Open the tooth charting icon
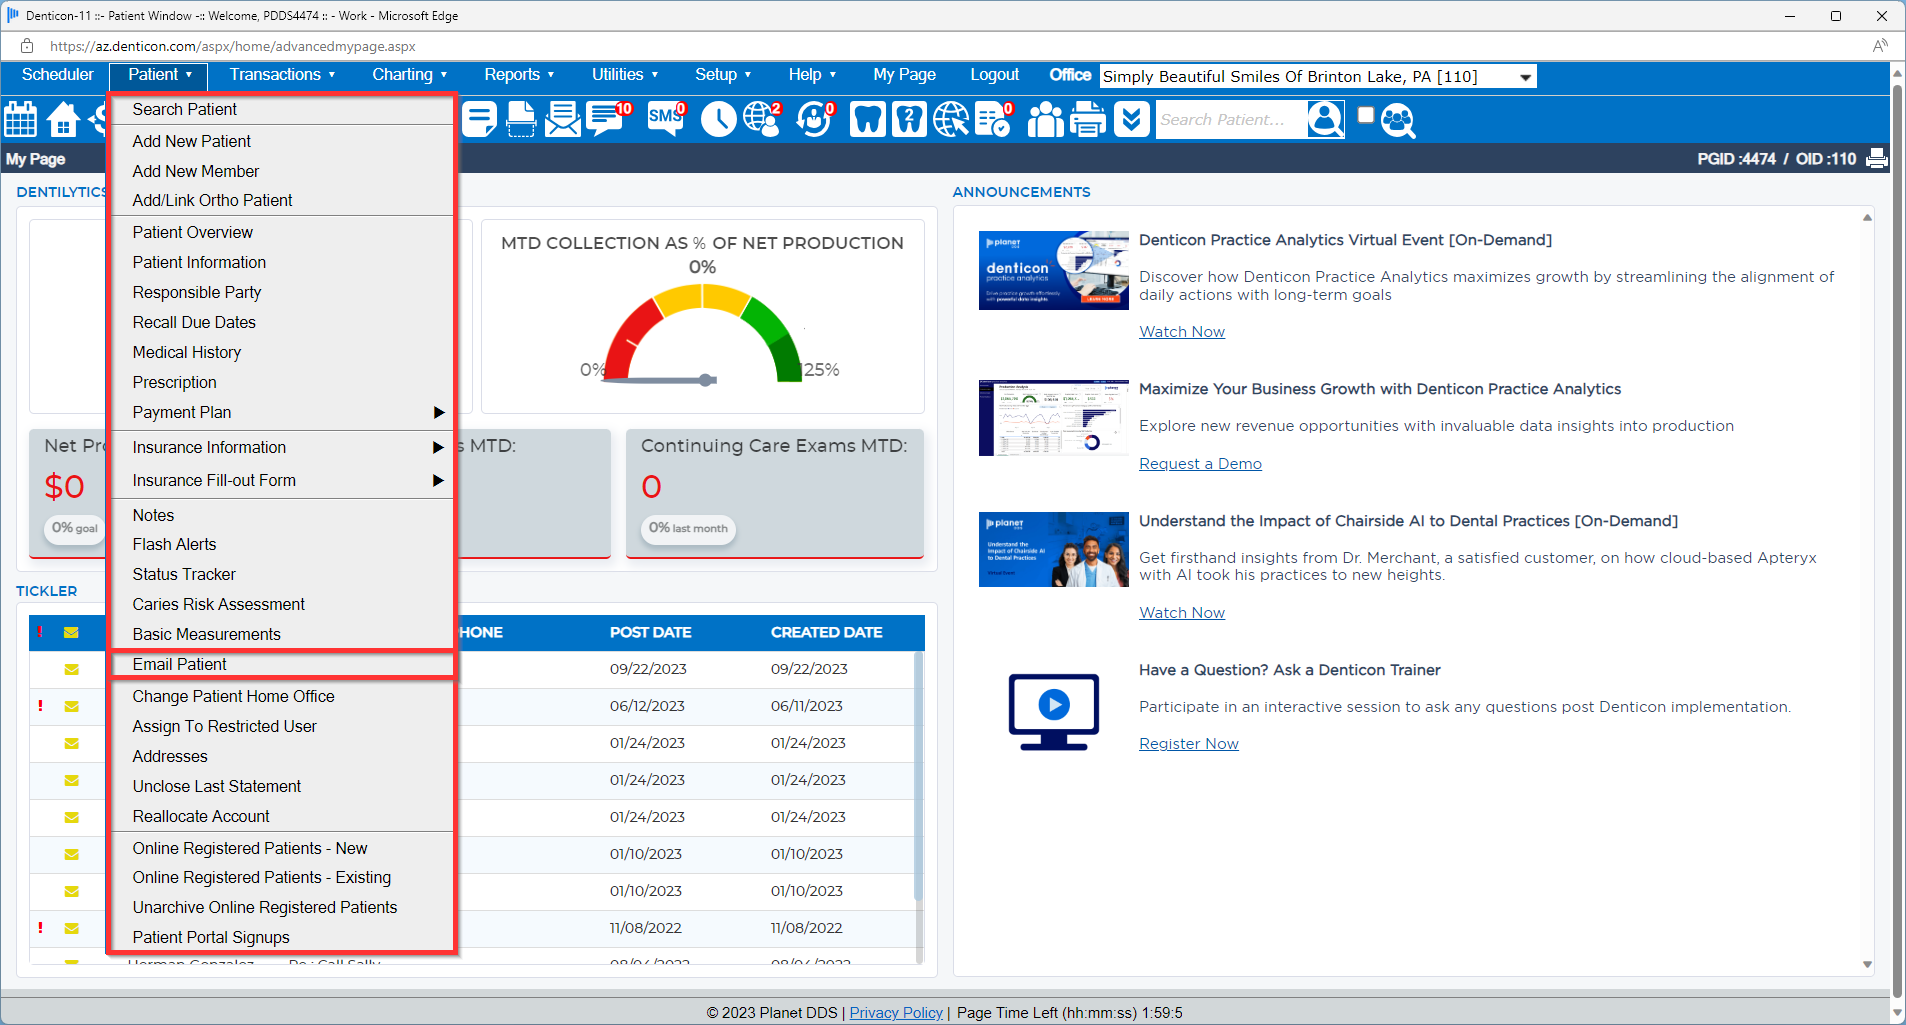This screenshot has width=1906, height=1025. (867, 120)
